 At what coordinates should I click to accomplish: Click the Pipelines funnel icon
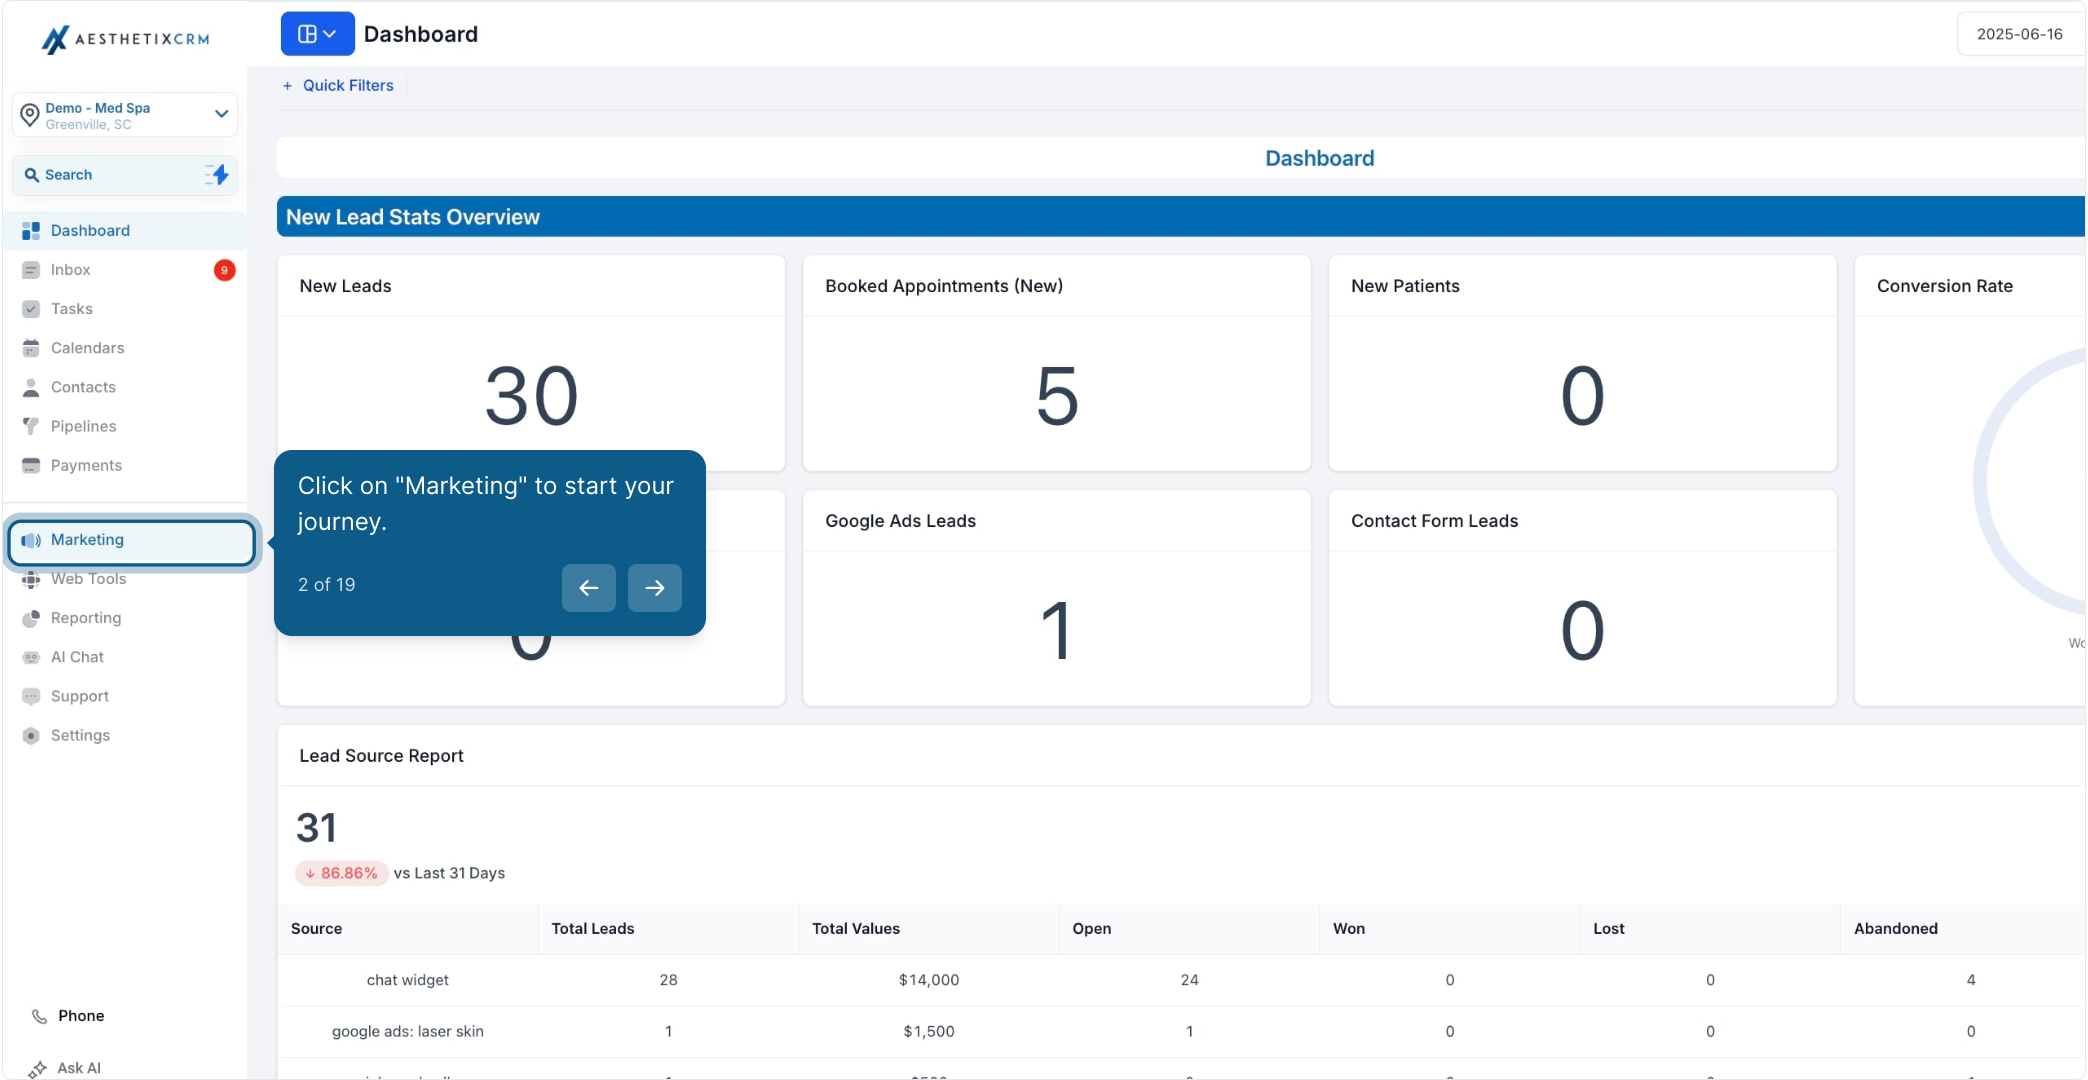(31, 426)
